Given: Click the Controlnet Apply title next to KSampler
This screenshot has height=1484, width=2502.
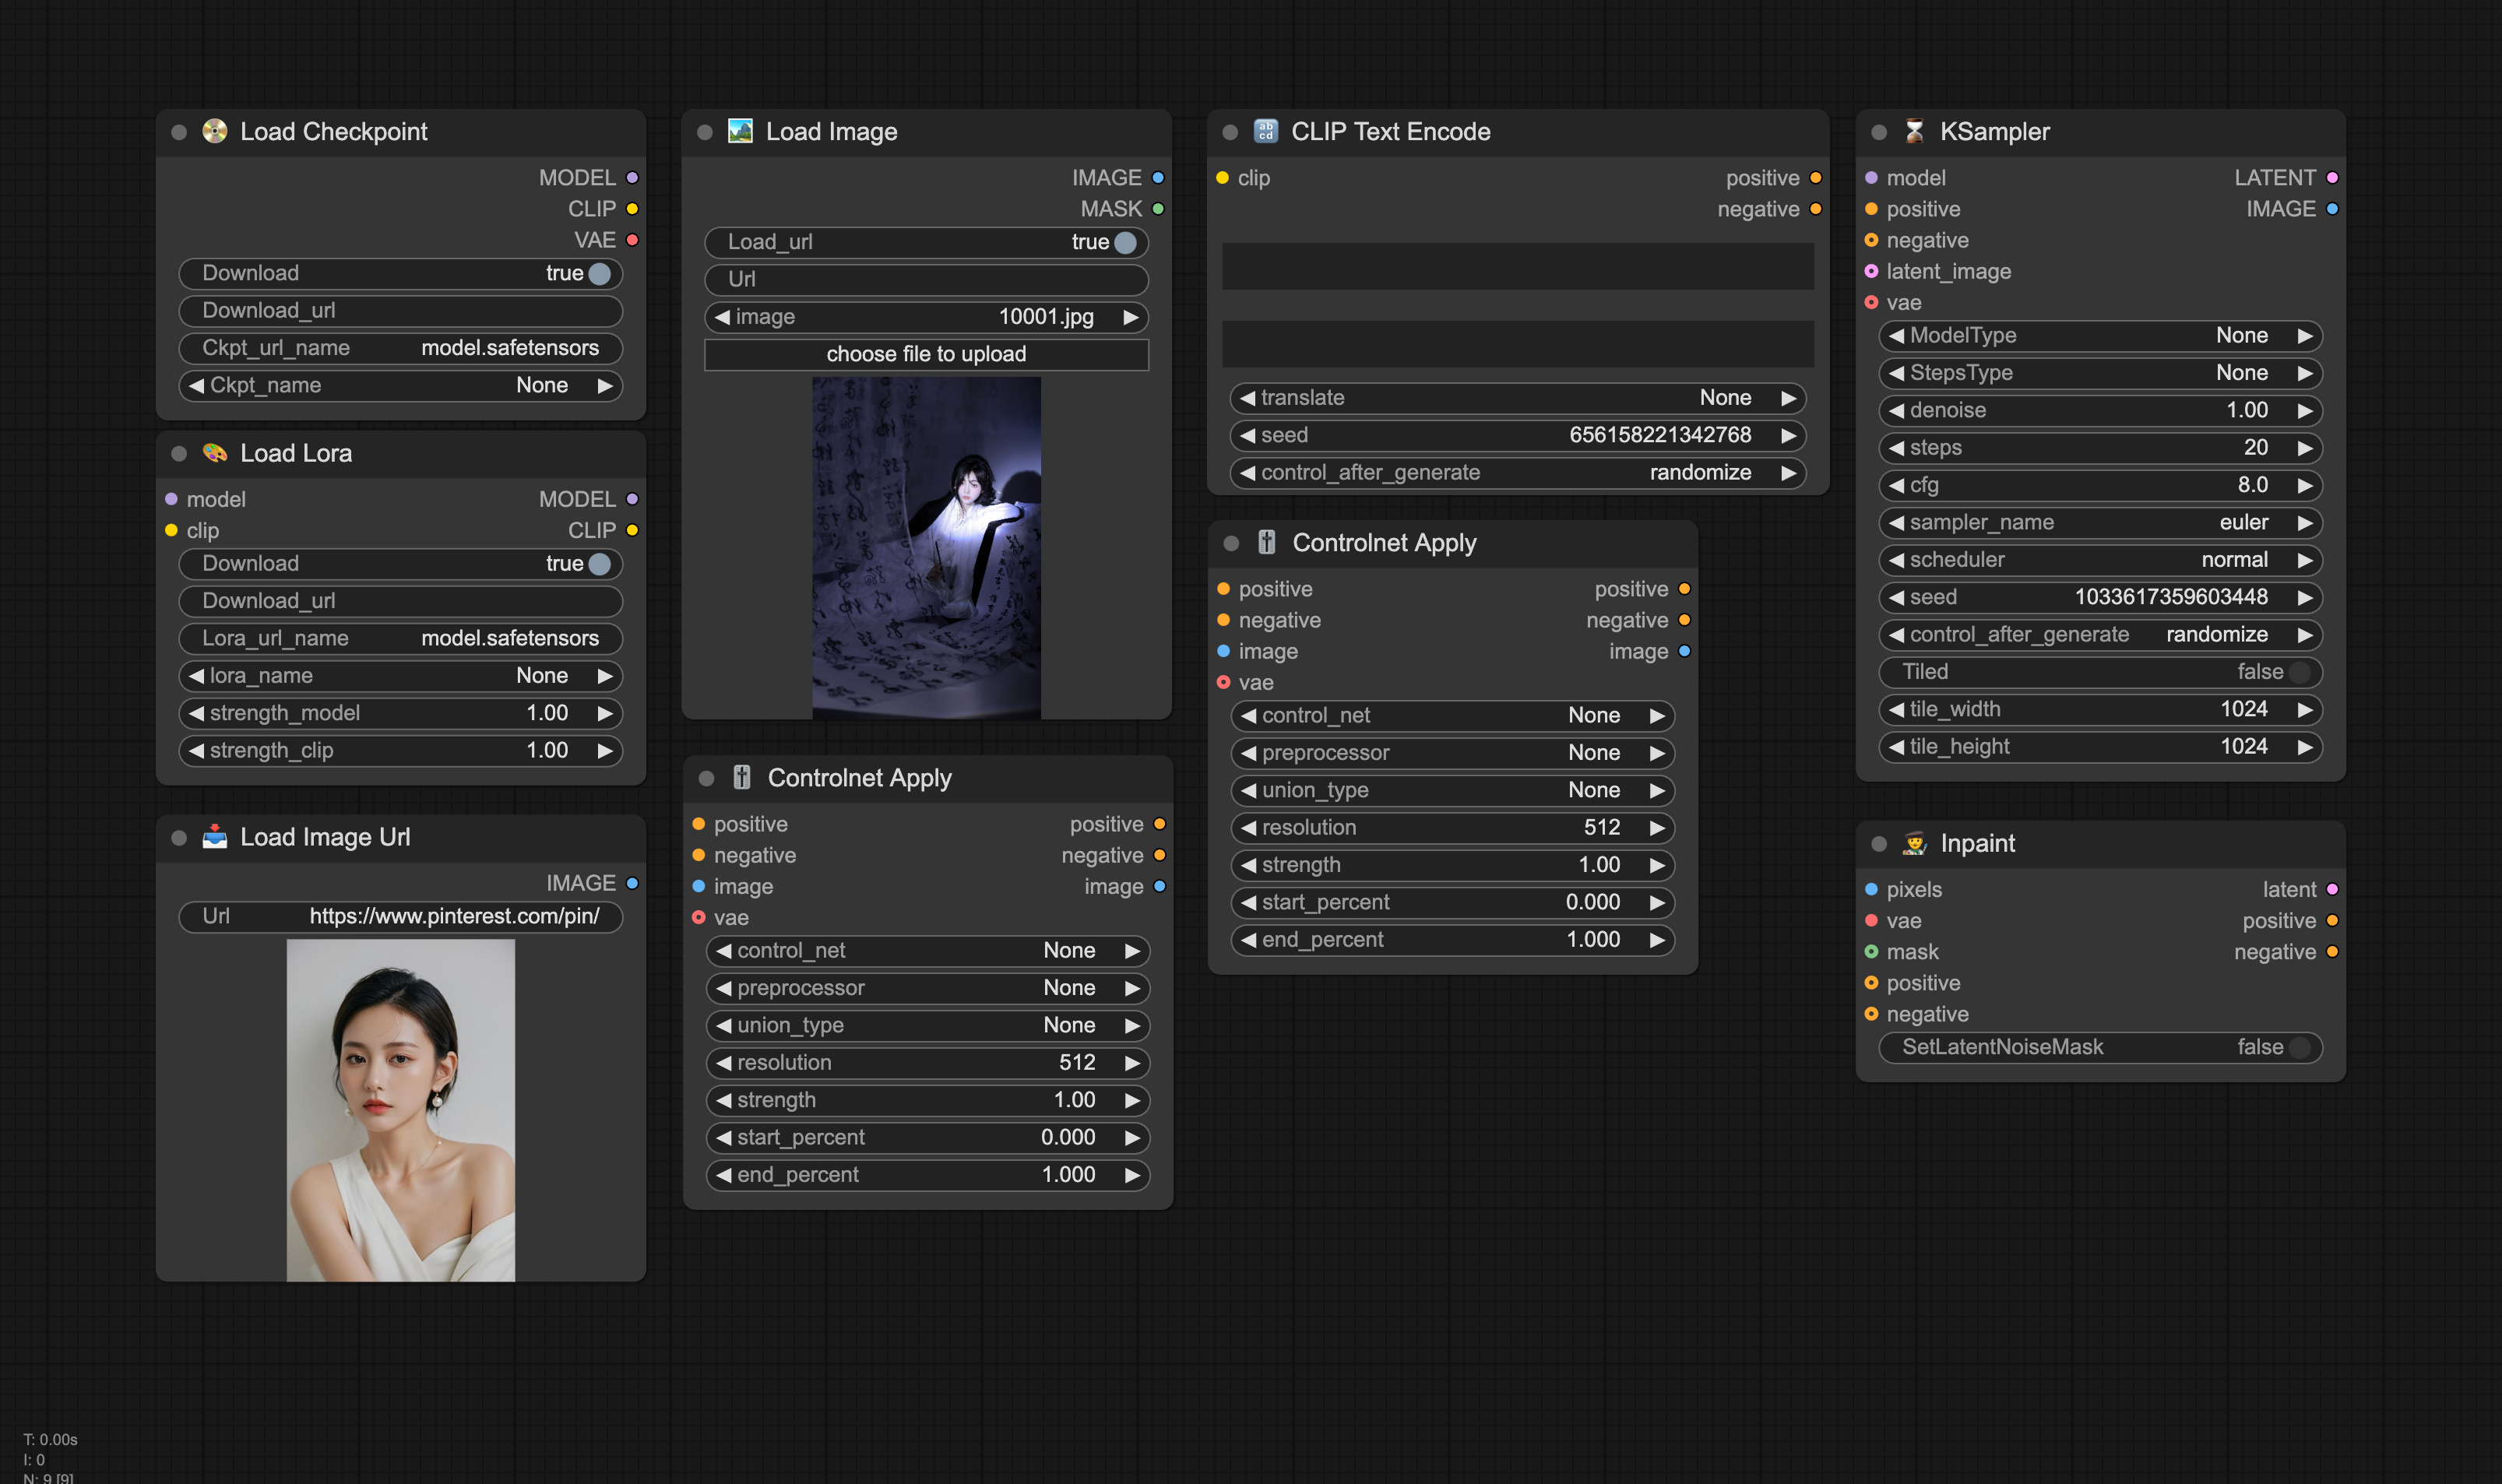Looking at the screenshot, I should [1384, 542].
